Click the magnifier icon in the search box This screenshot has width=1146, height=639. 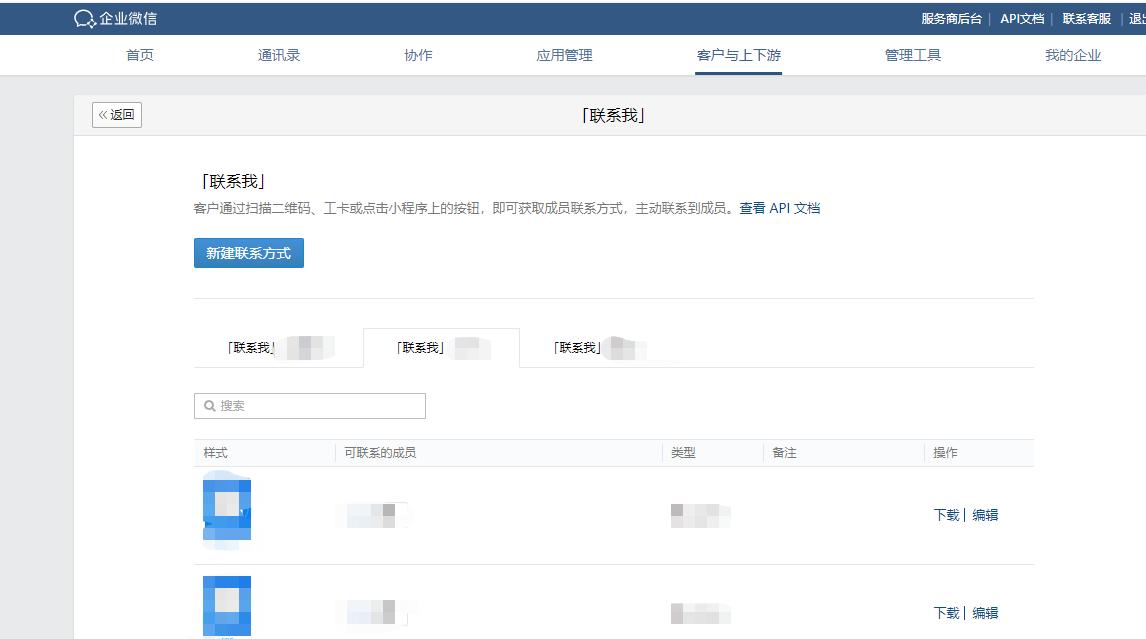pos(208,405)
